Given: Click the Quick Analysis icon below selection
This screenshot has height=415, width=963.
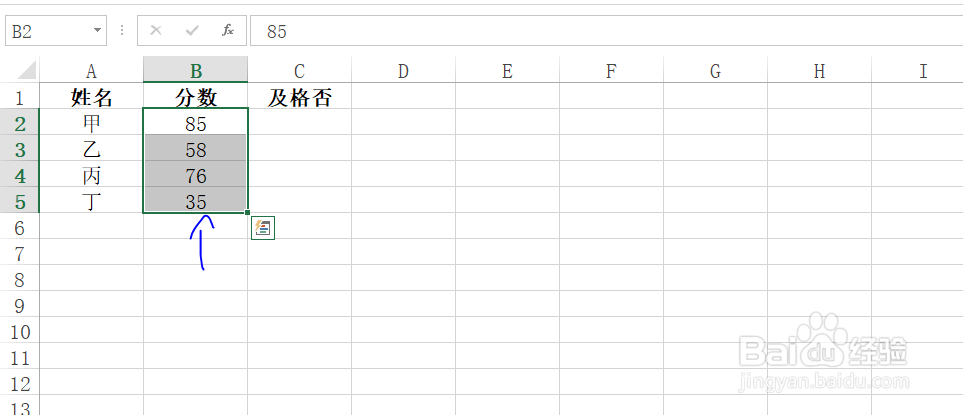Looking at the screenshot, I should pyautogui.click(x=263, y=228).
